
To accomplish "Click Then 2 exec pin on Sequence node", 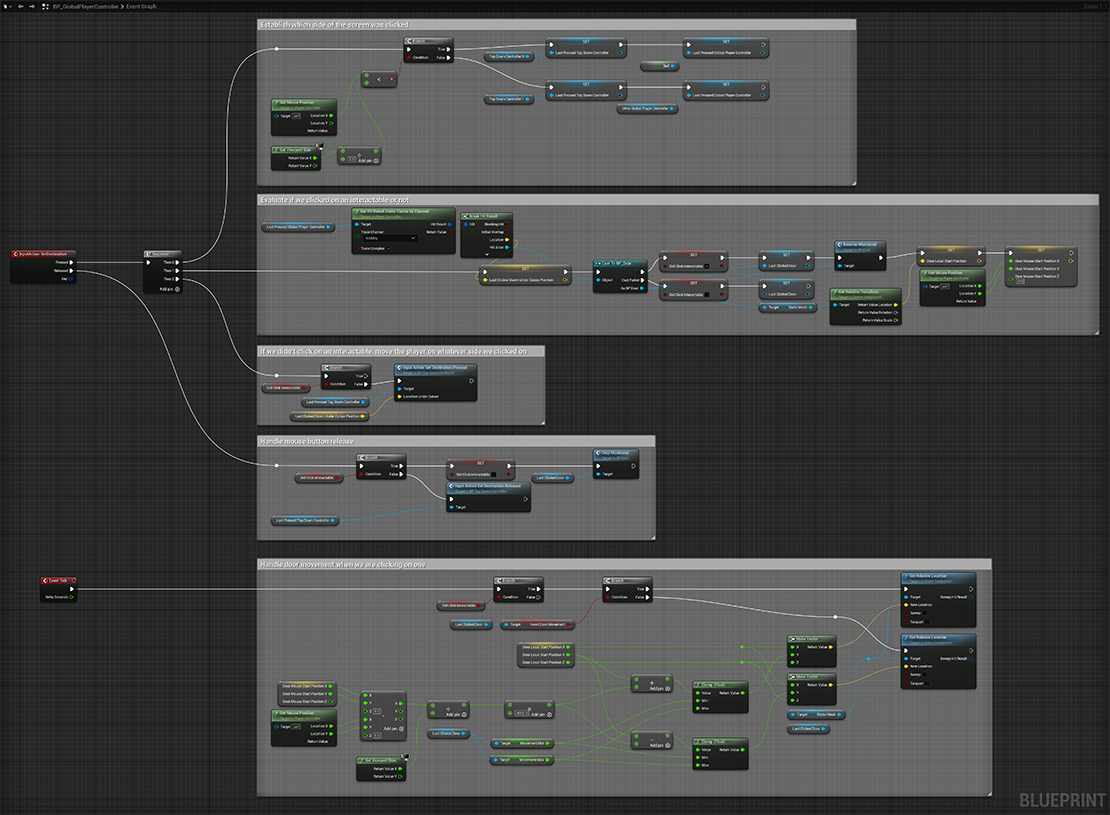I will pyautogui.click(x=178, y=279).
